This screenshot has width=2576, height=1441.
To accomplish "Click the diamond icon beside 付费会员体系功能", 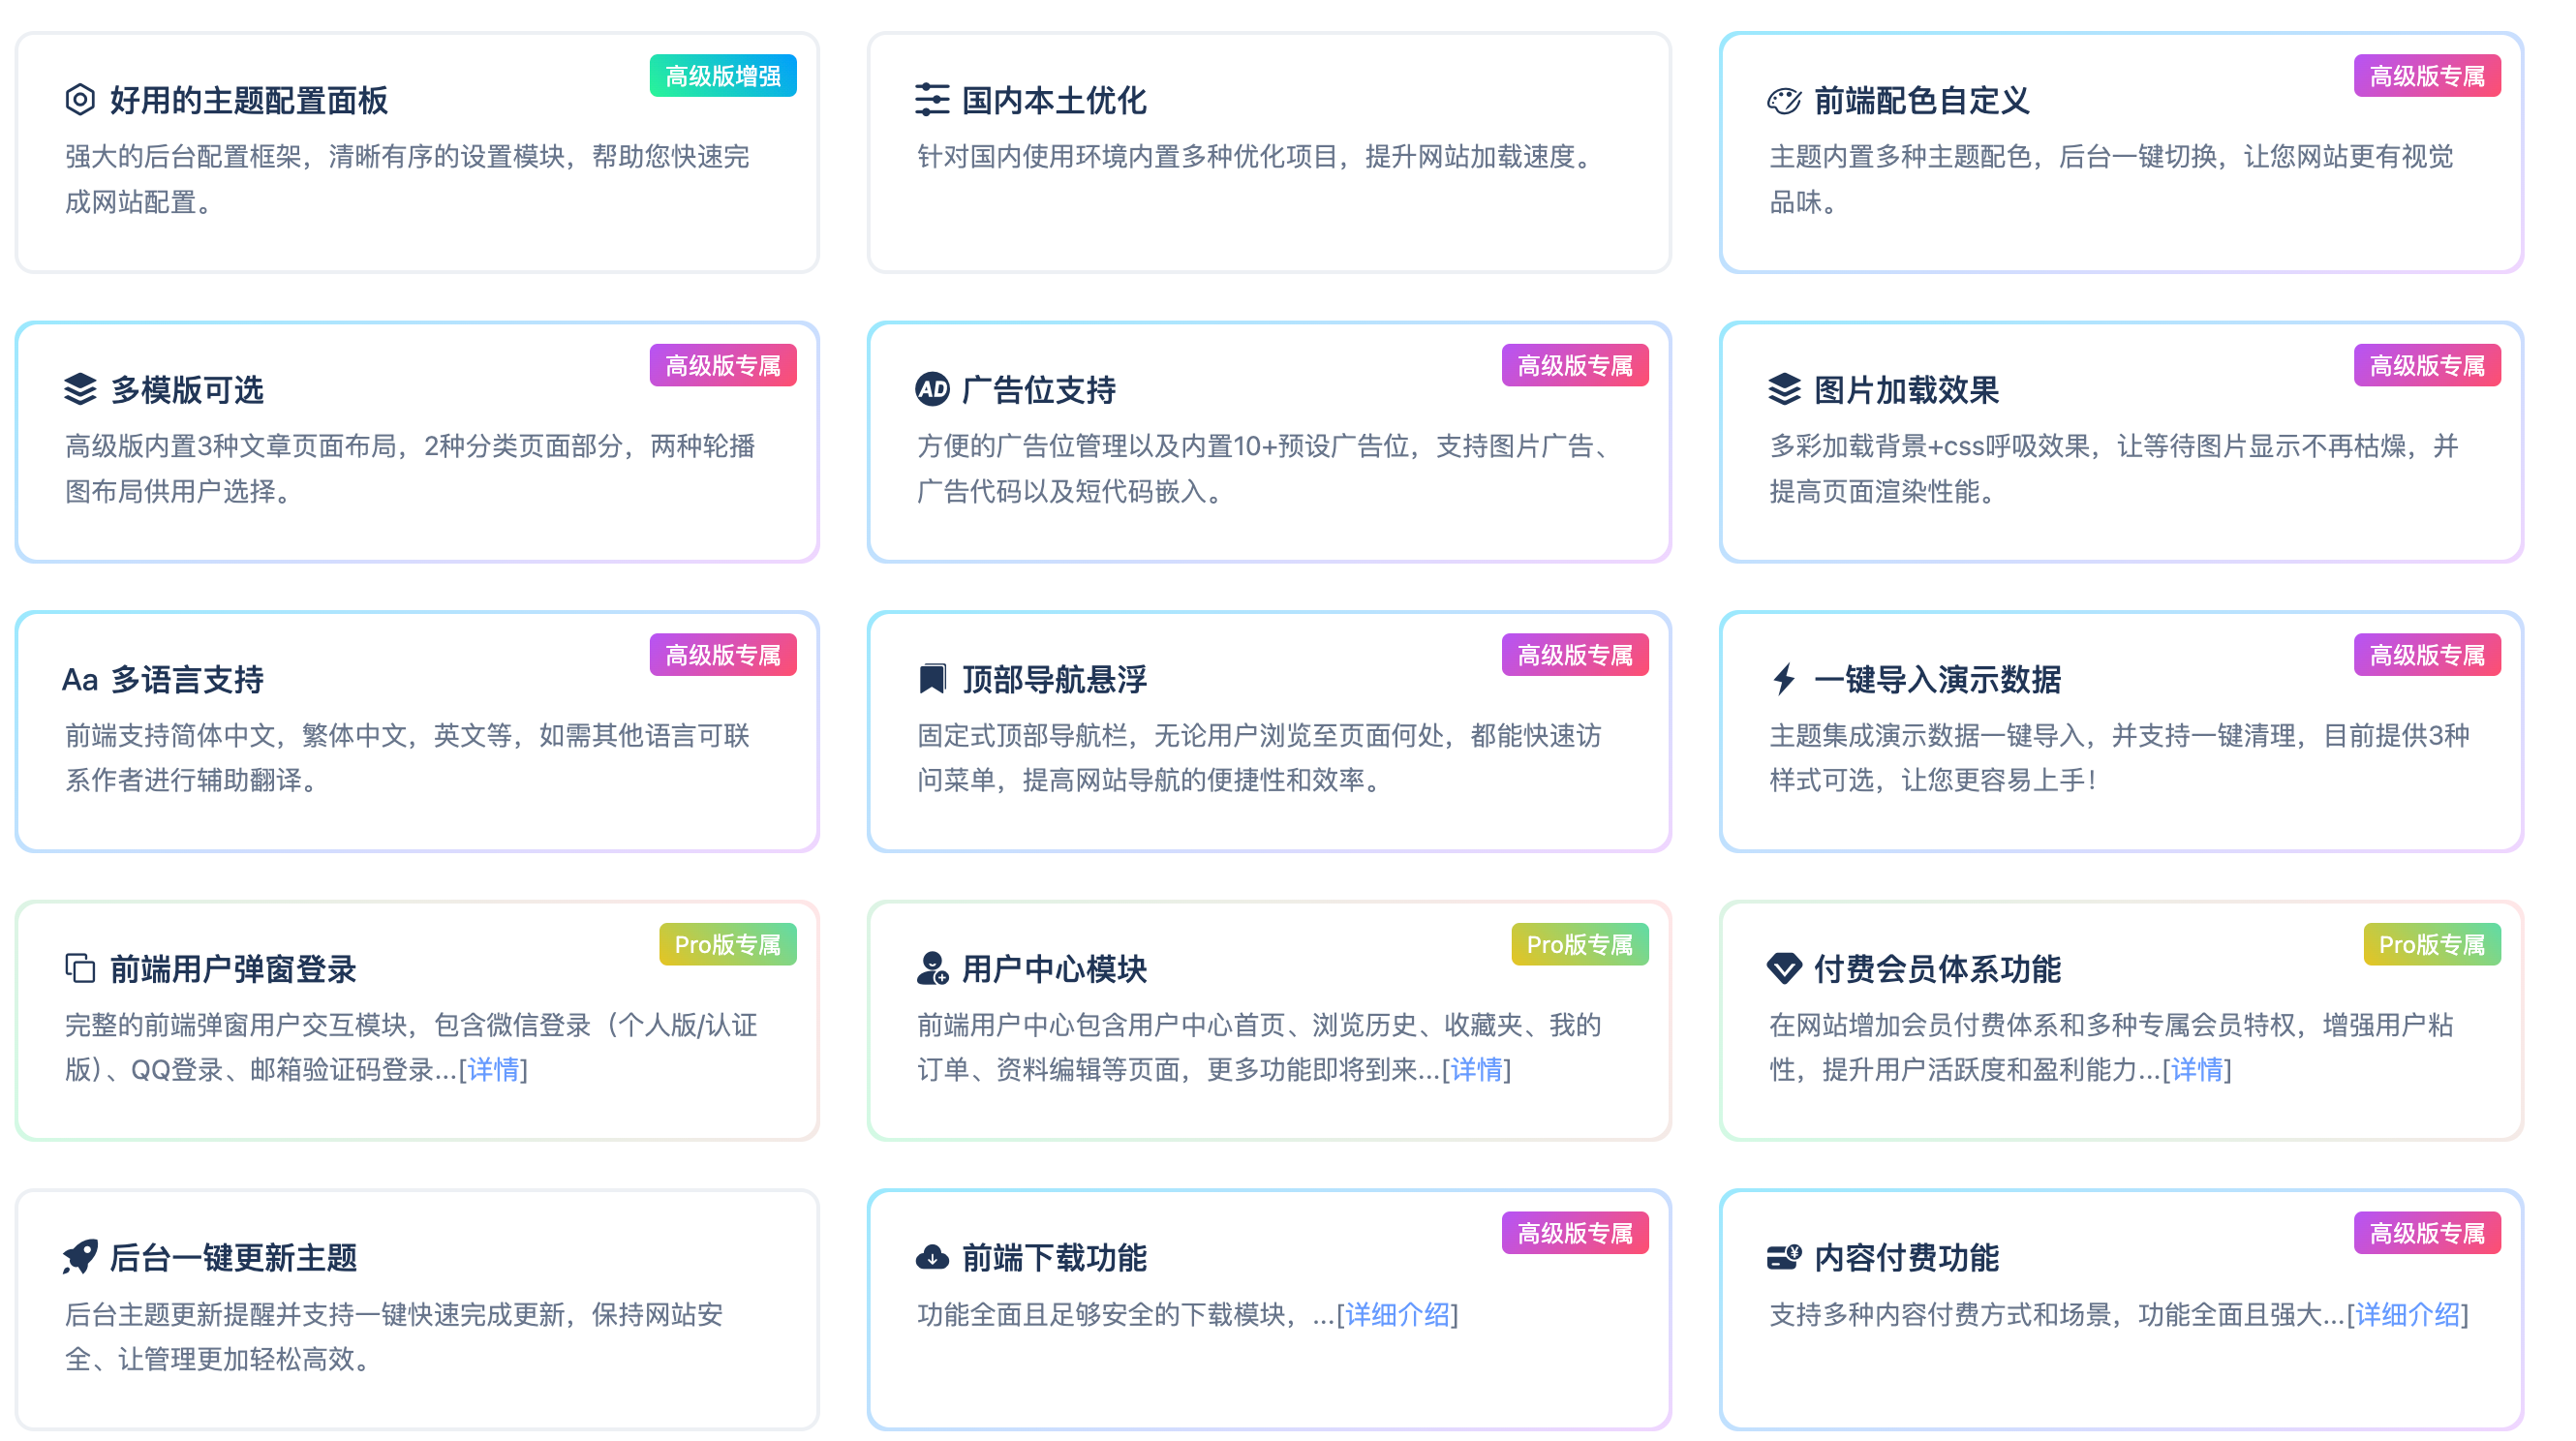I will coord(1784,968).
